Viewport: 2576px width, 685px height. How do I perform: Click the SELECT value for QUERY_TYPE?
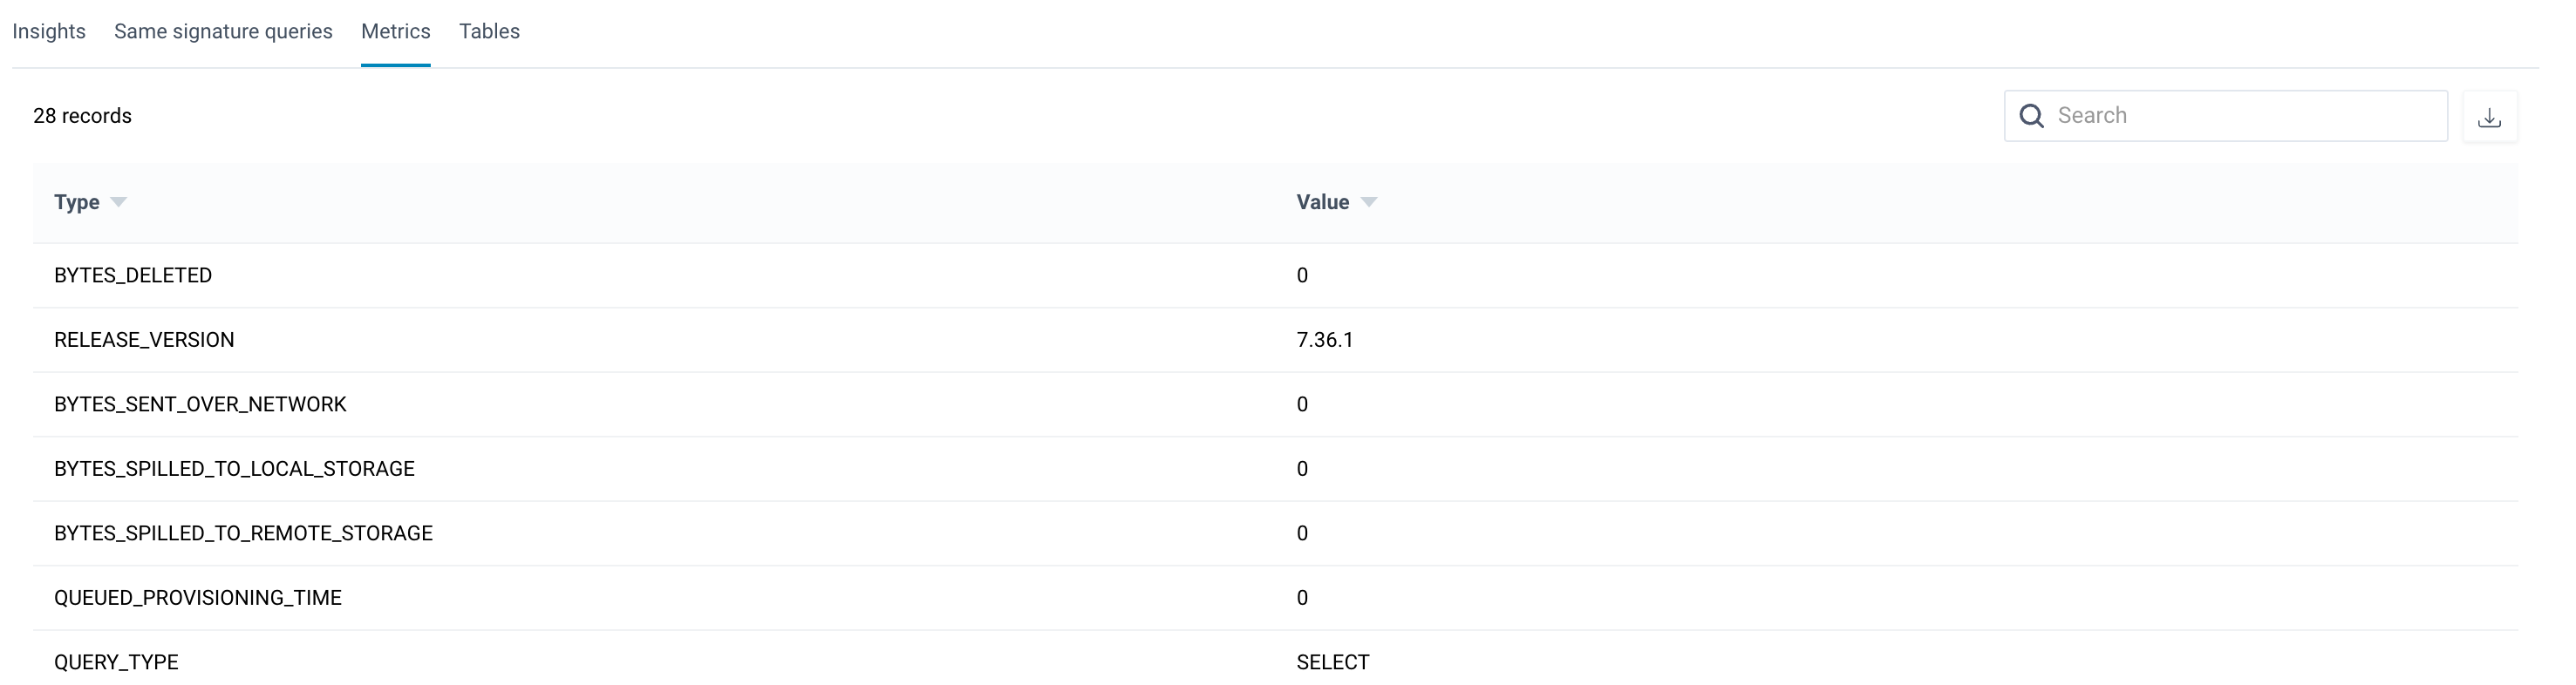(x=1333, y=661)
